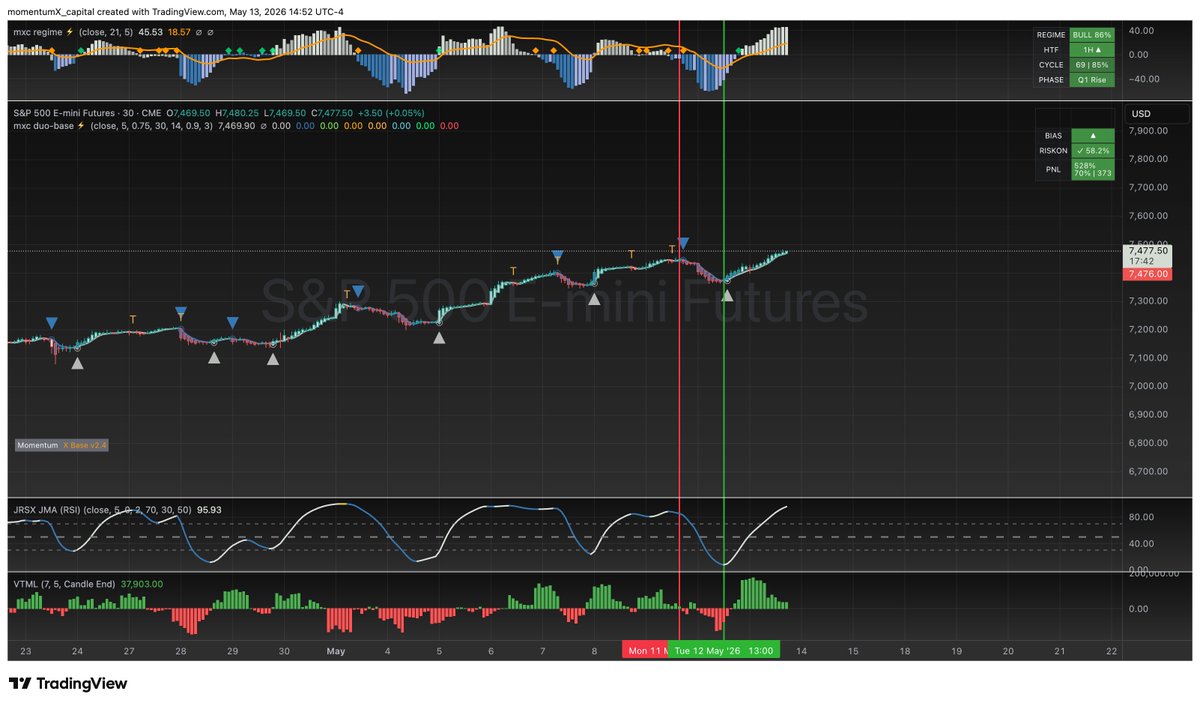This screenshot has height=706, width=1200.
Task: Click the 7,000.00 price axis label
Action: point(1146,386)
